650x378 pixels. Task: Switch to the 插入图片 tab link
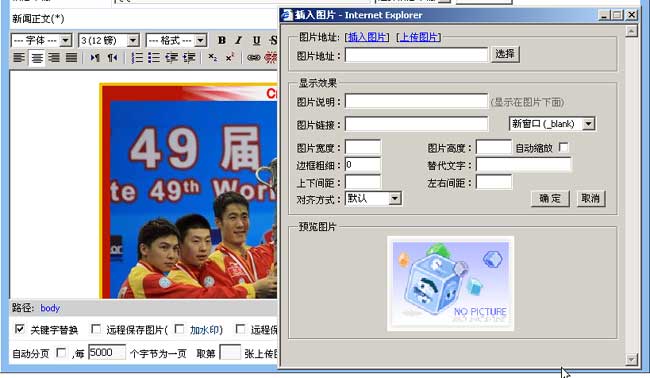(367, 37)
